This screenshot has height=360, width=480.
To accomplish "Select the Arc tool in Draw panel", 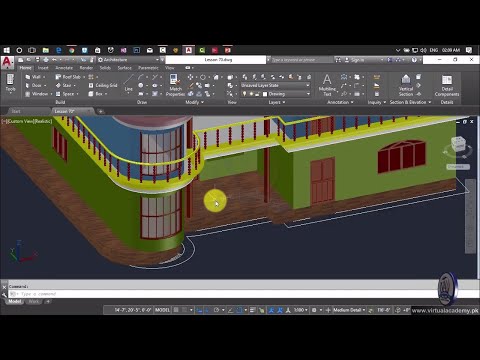I will 141,77.
